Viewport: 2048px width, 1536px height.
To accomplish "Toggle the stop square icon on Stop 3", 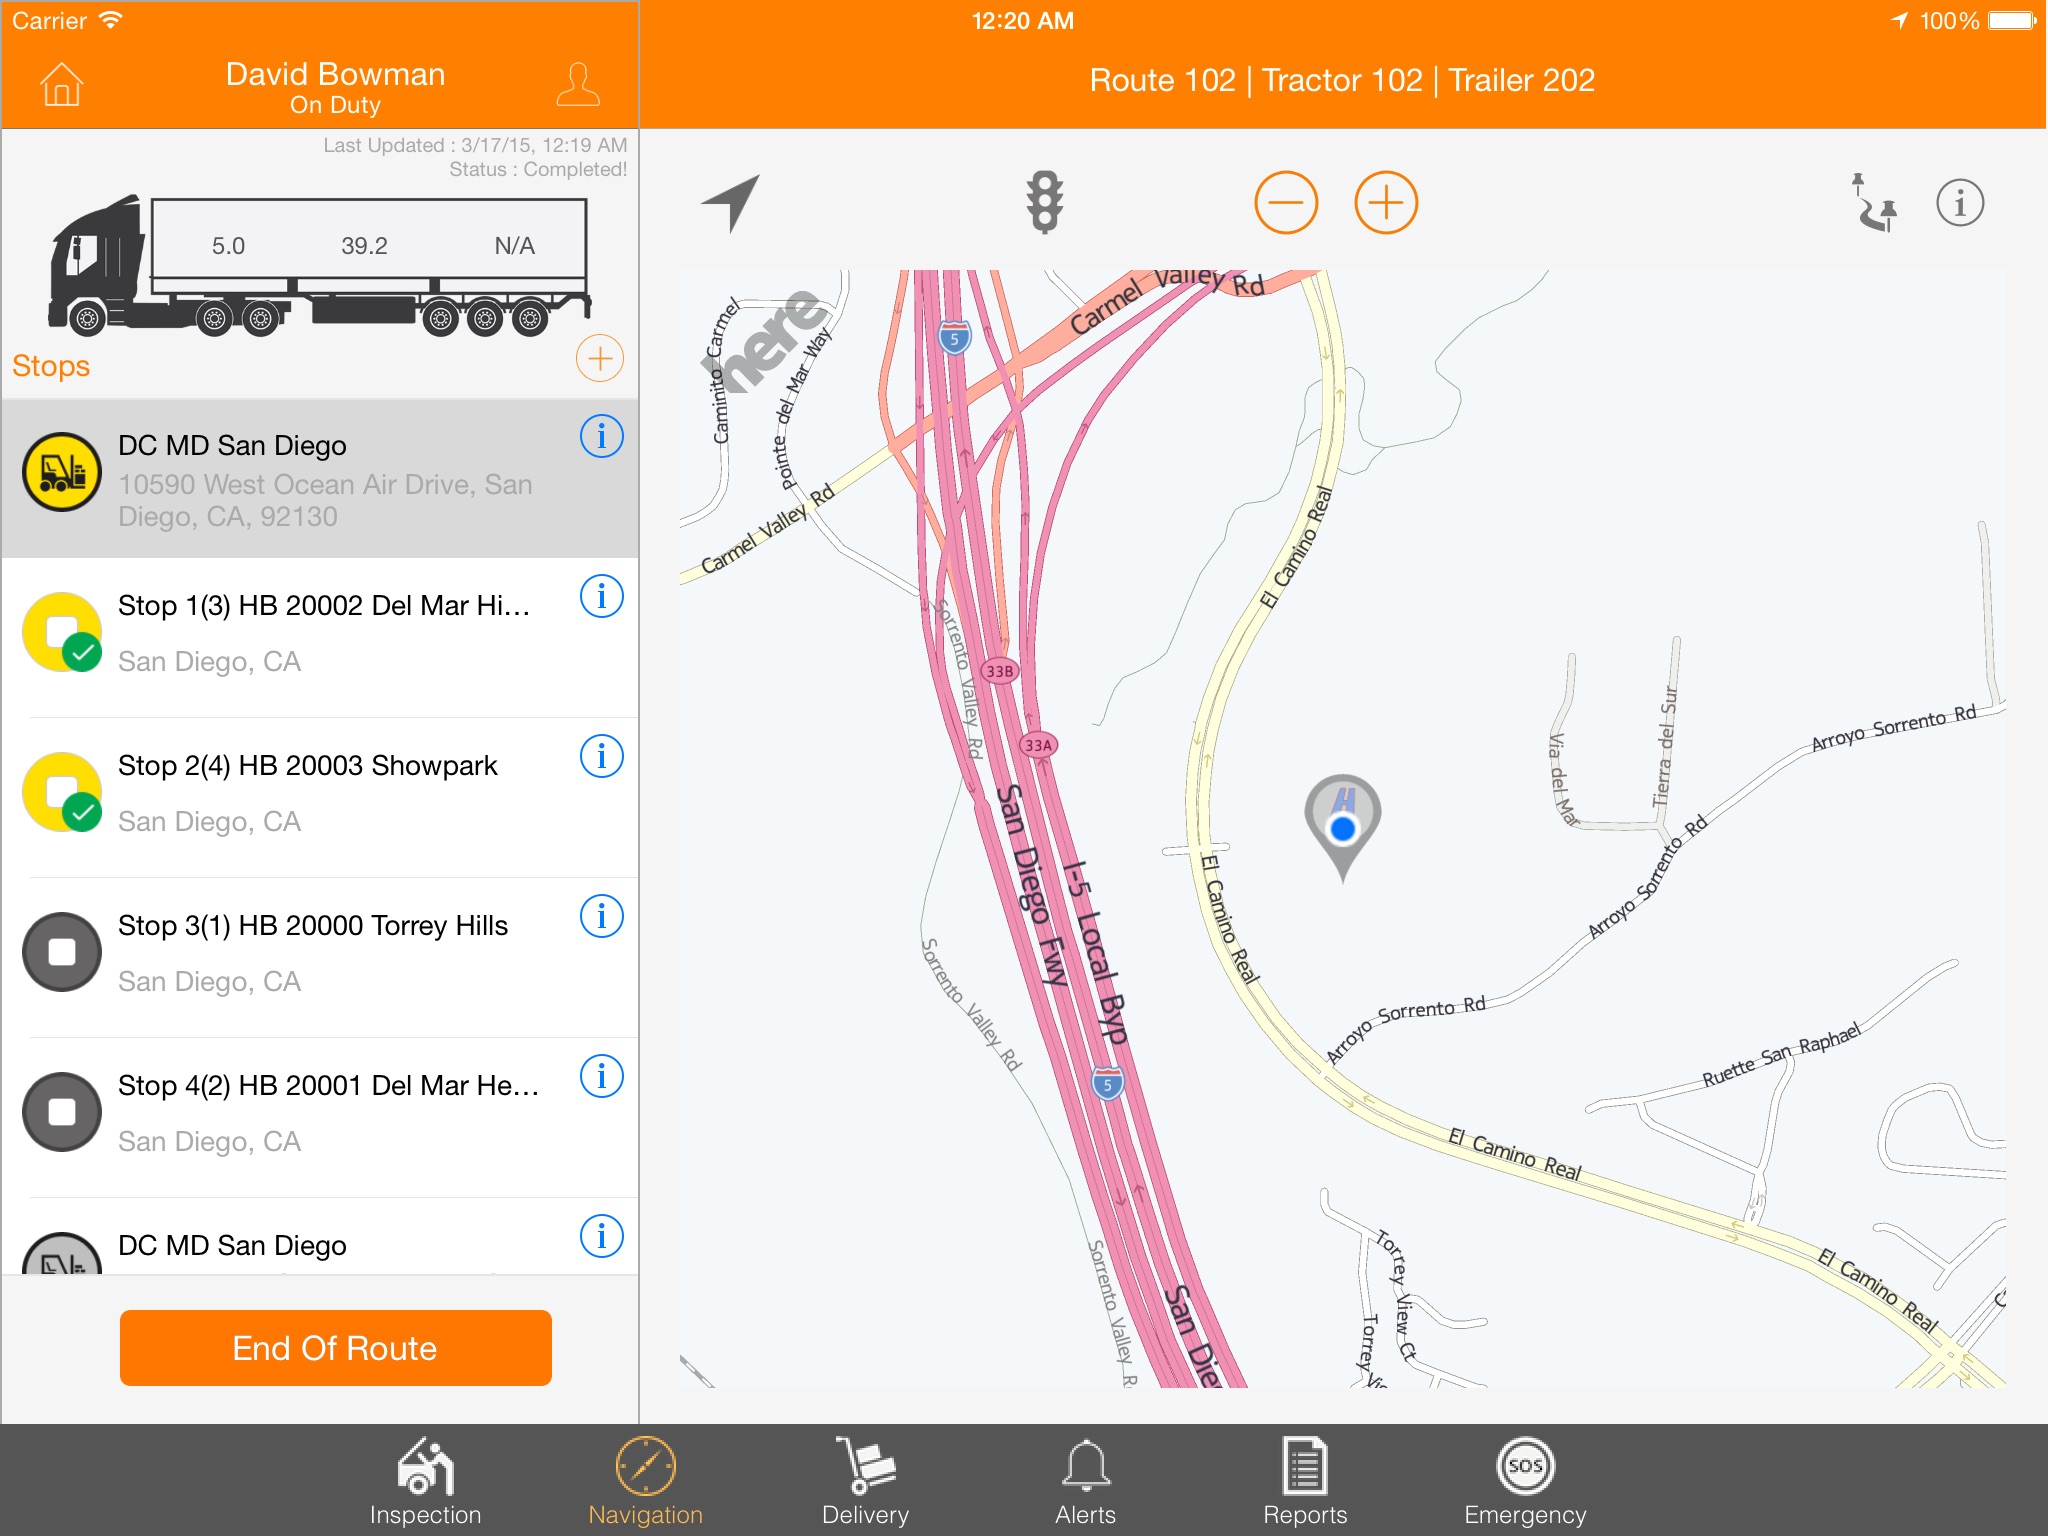I will [x=58, y=949].
